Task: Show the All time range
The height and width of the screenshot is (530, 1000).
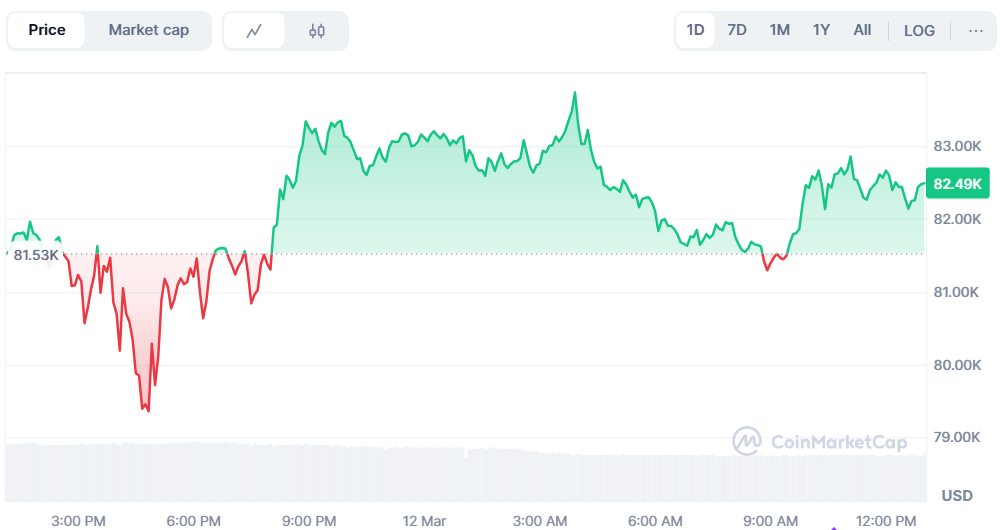Action: point(862,30)
